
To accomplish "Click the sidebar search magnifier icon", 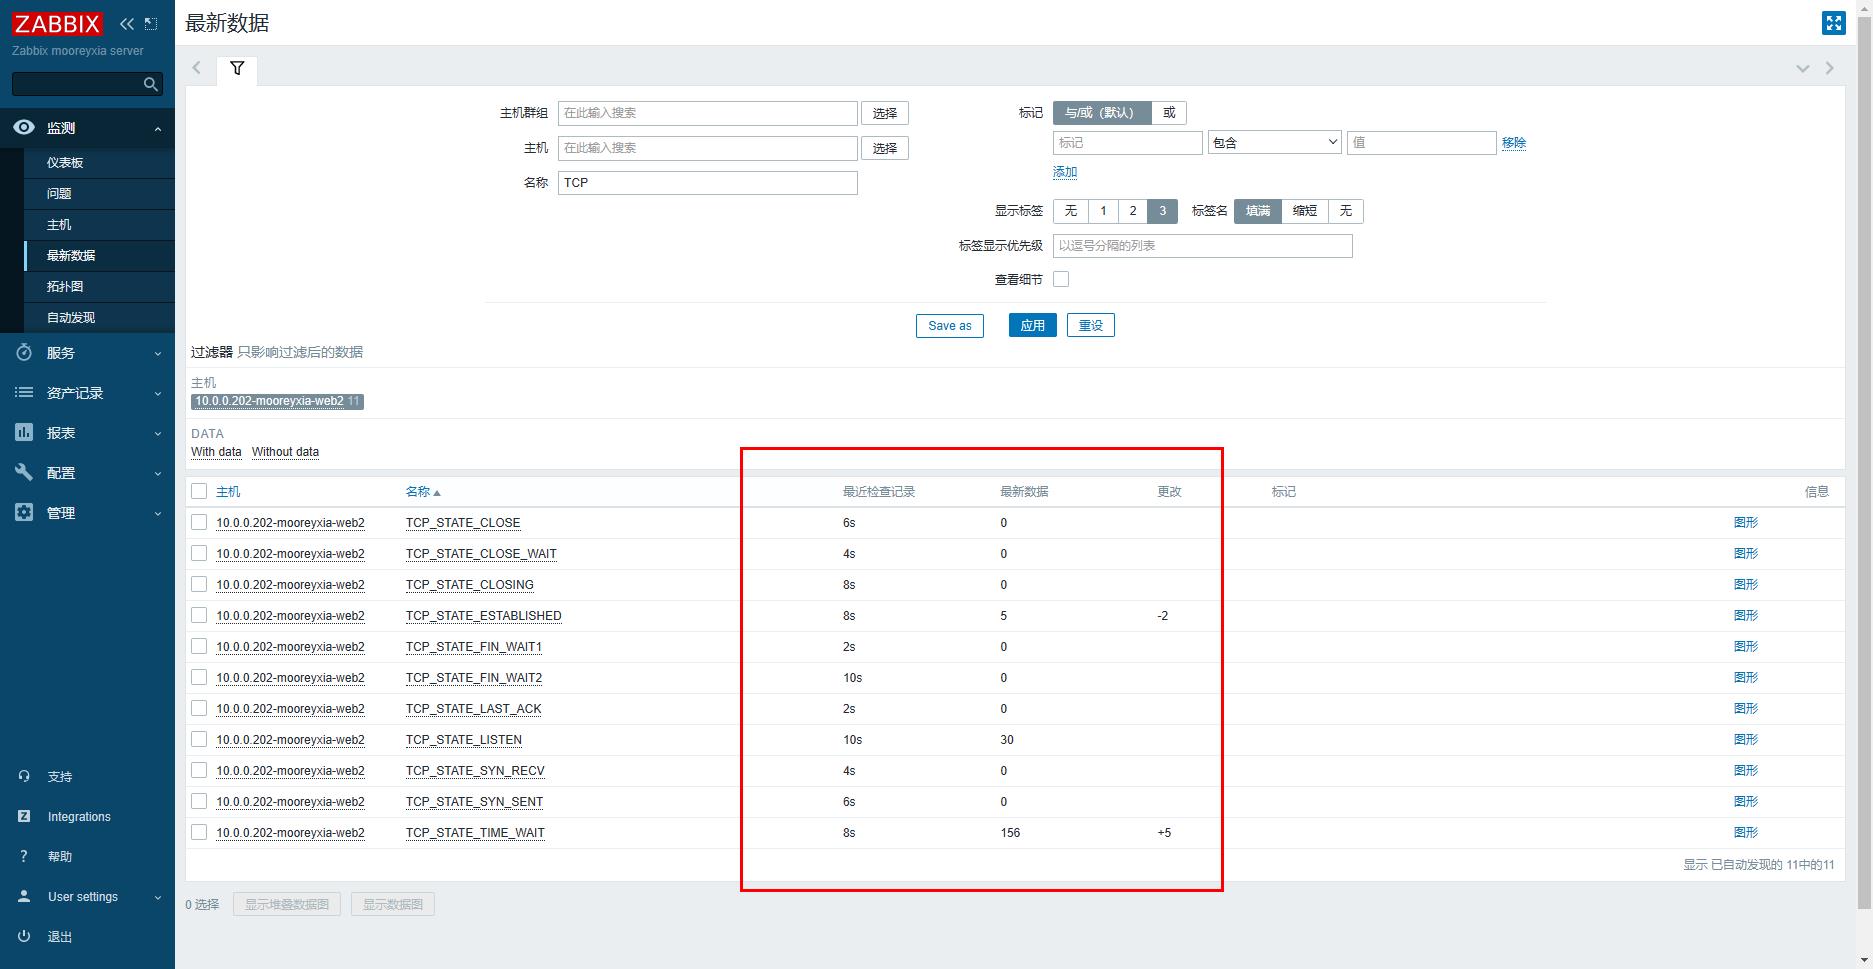I will (x=151, y=84).
